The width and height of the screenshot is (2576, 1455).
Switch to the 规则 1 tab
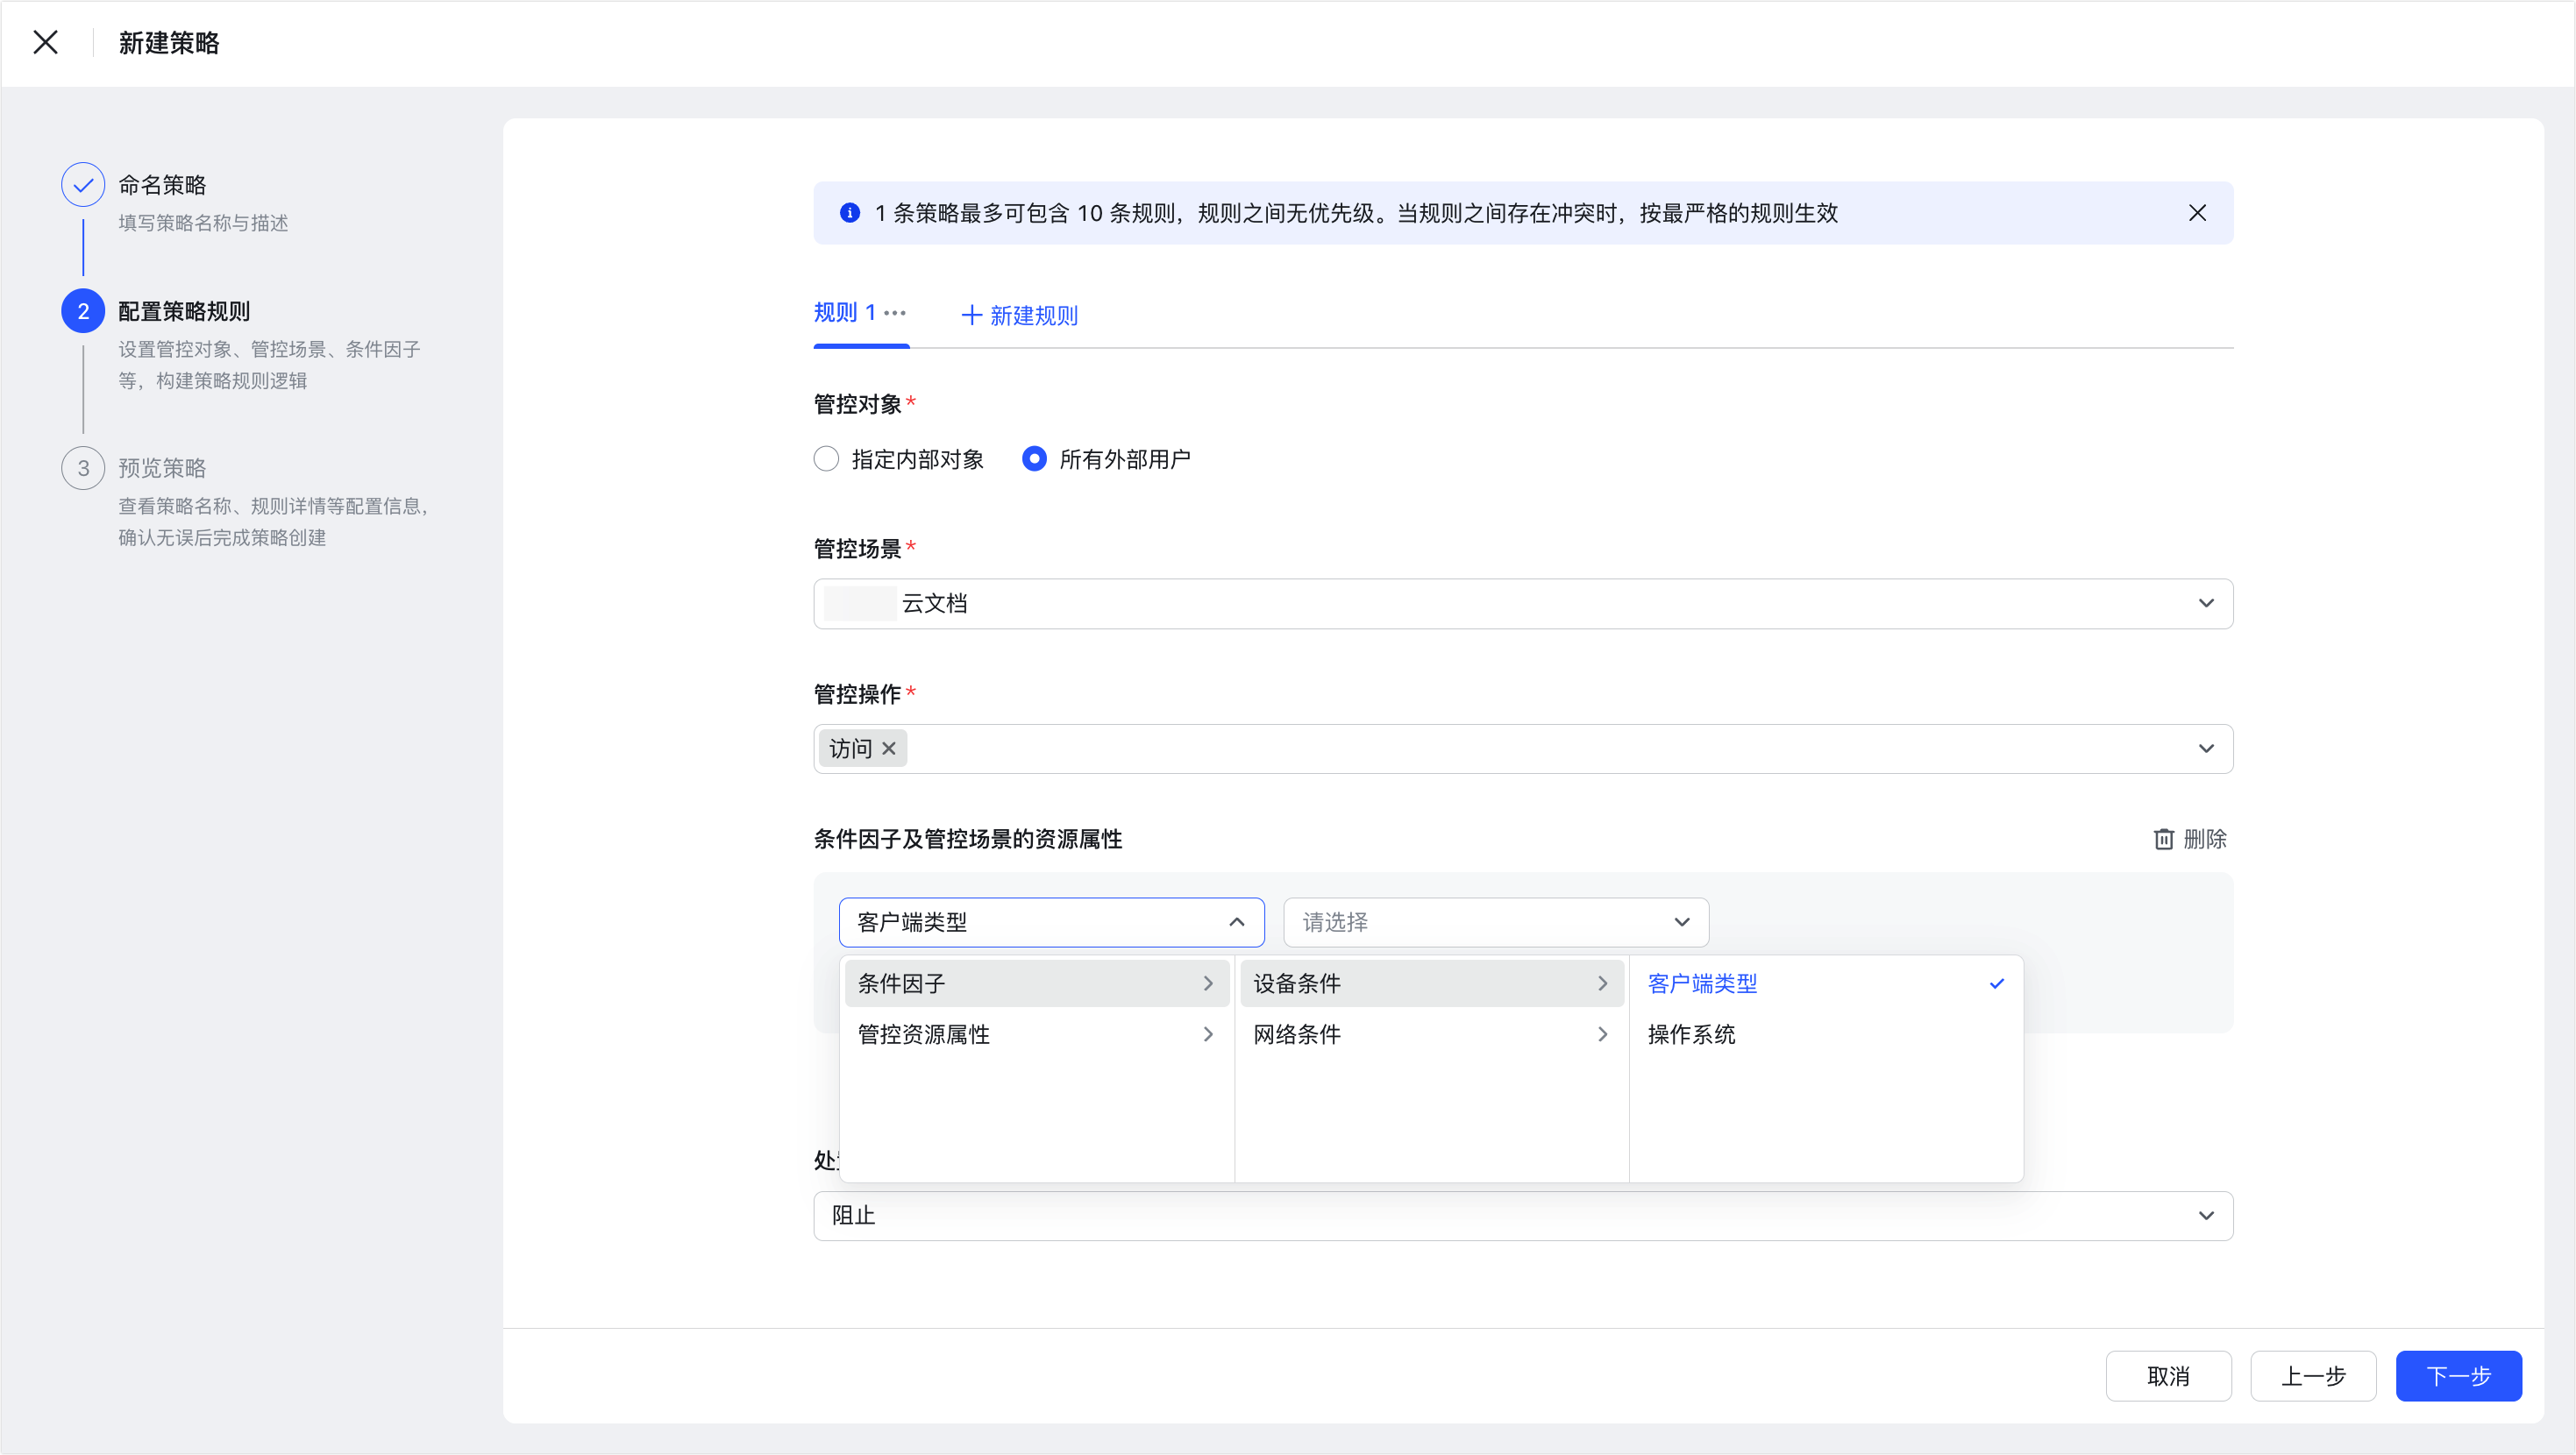pyautogui.click(x=845, y=313)
